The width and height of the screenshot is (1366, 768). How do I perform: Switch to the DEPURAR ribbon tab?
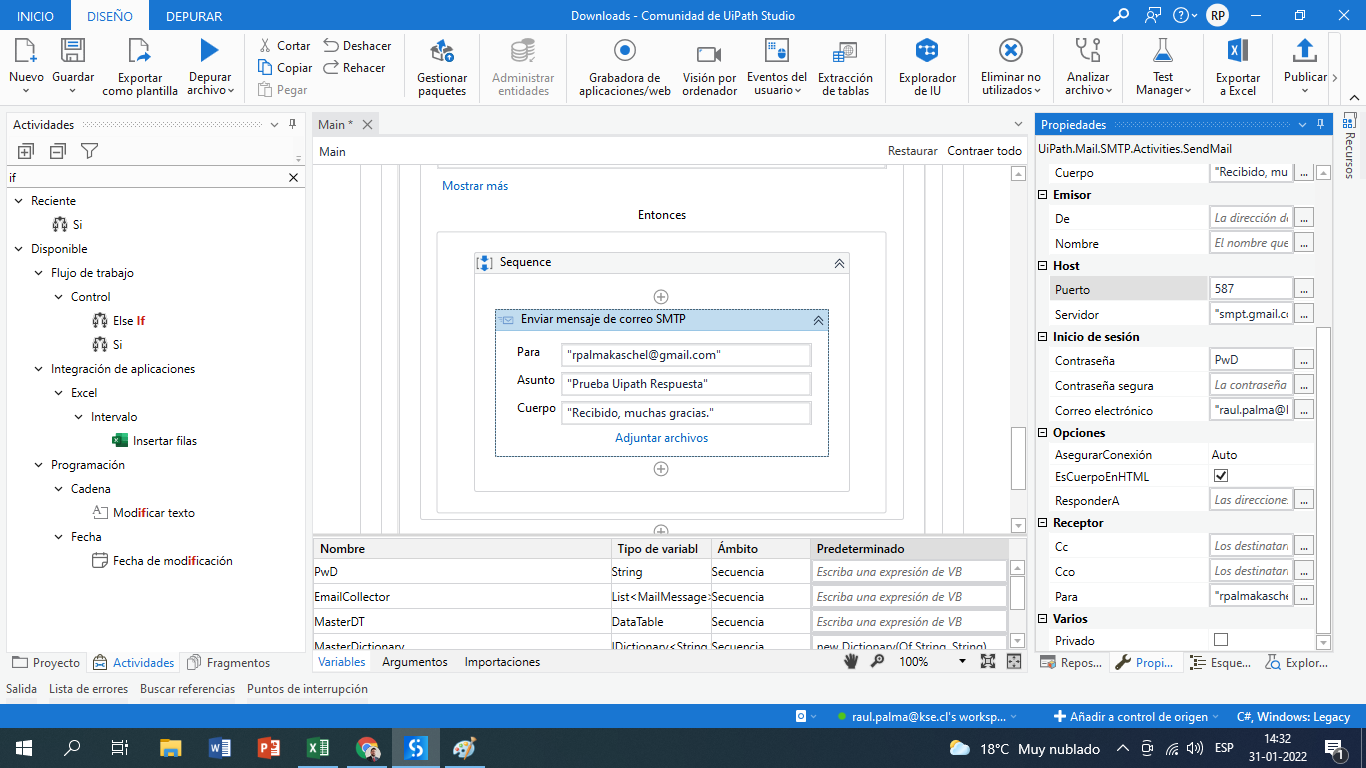click(194, 16)
